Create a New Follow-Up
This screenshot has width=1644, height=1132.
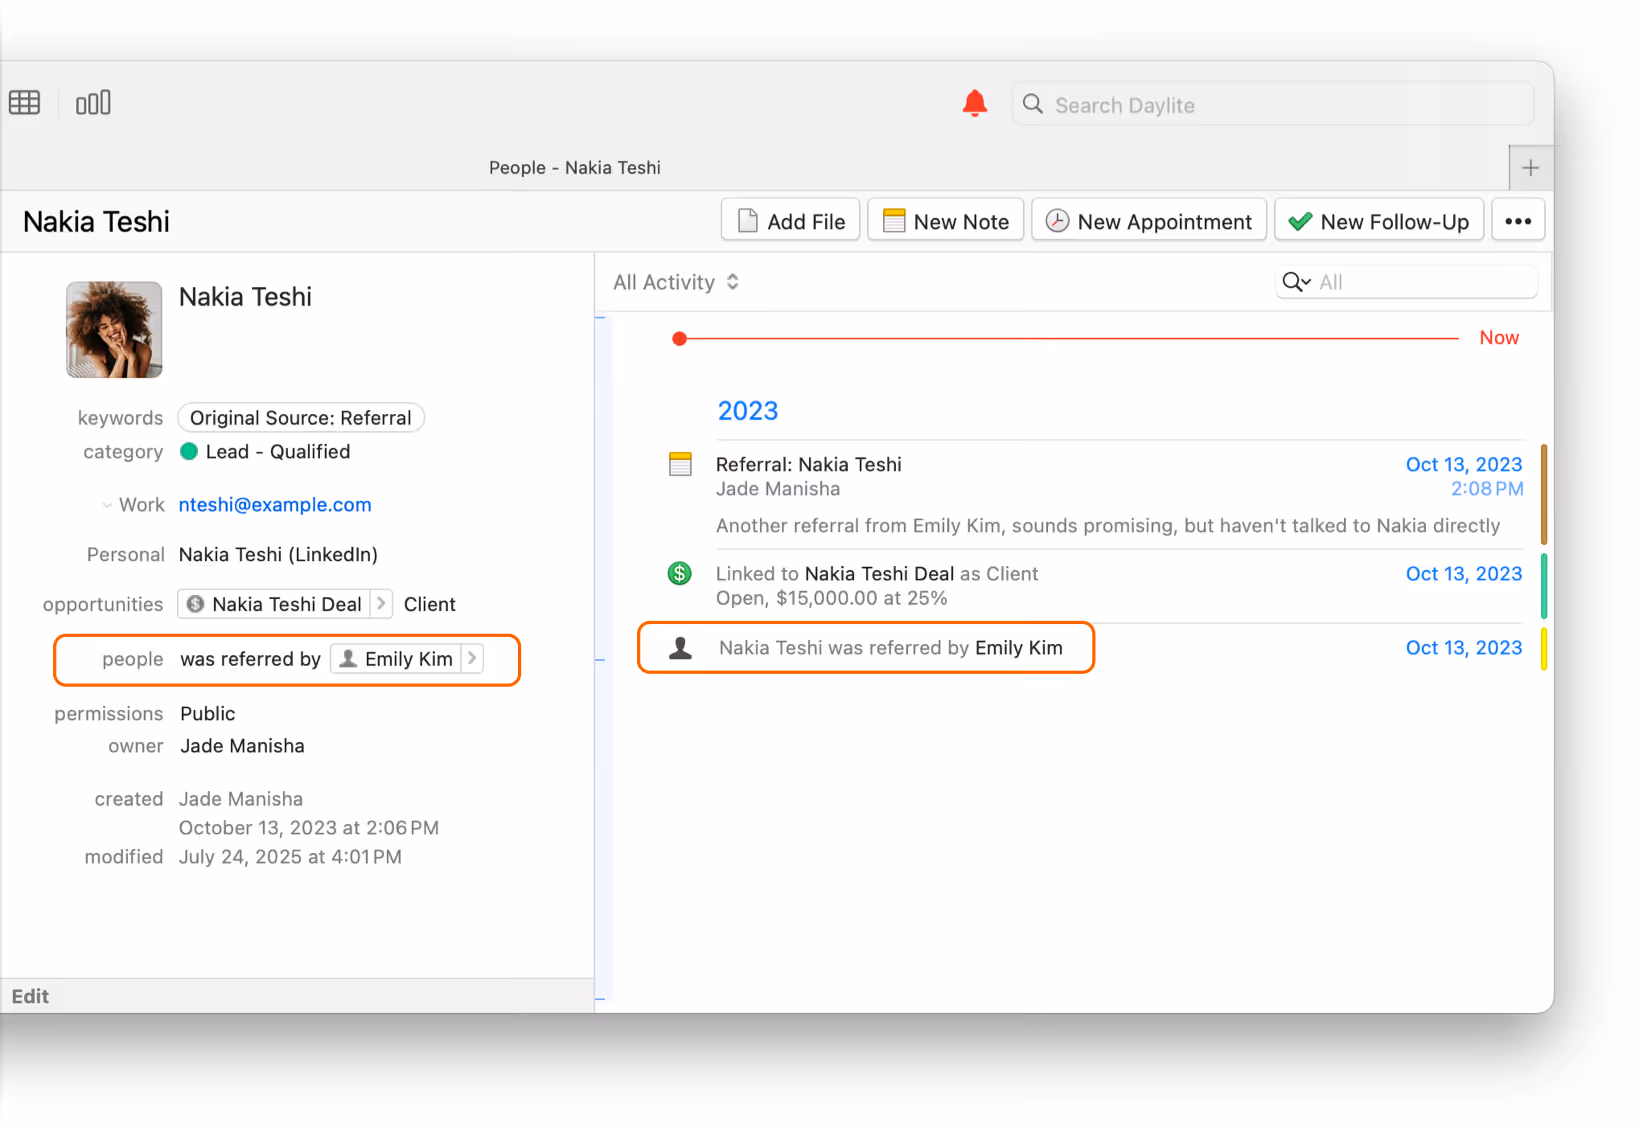(x=1379, y=222)
